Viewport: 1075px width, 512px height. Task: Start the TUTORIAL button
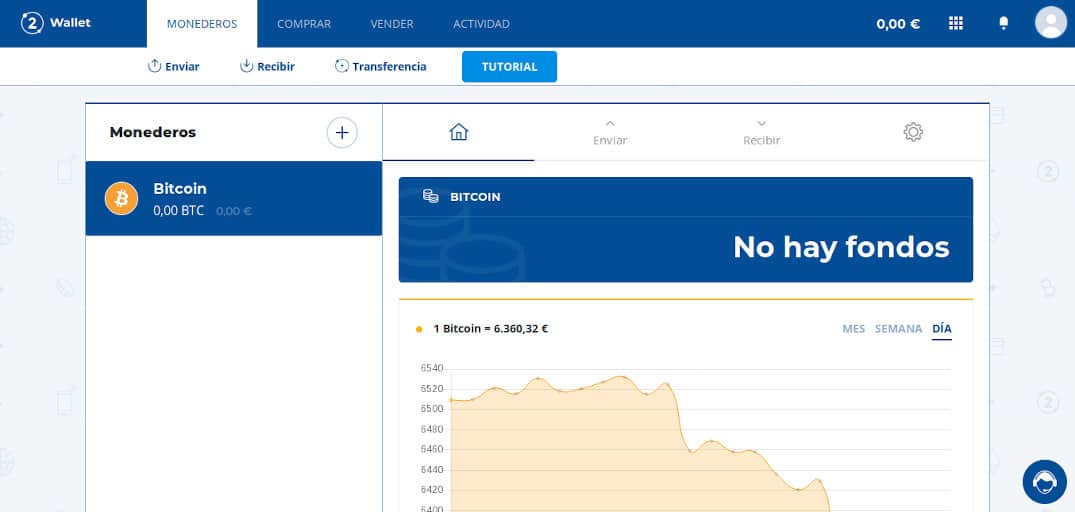click(x=509, y=66)
